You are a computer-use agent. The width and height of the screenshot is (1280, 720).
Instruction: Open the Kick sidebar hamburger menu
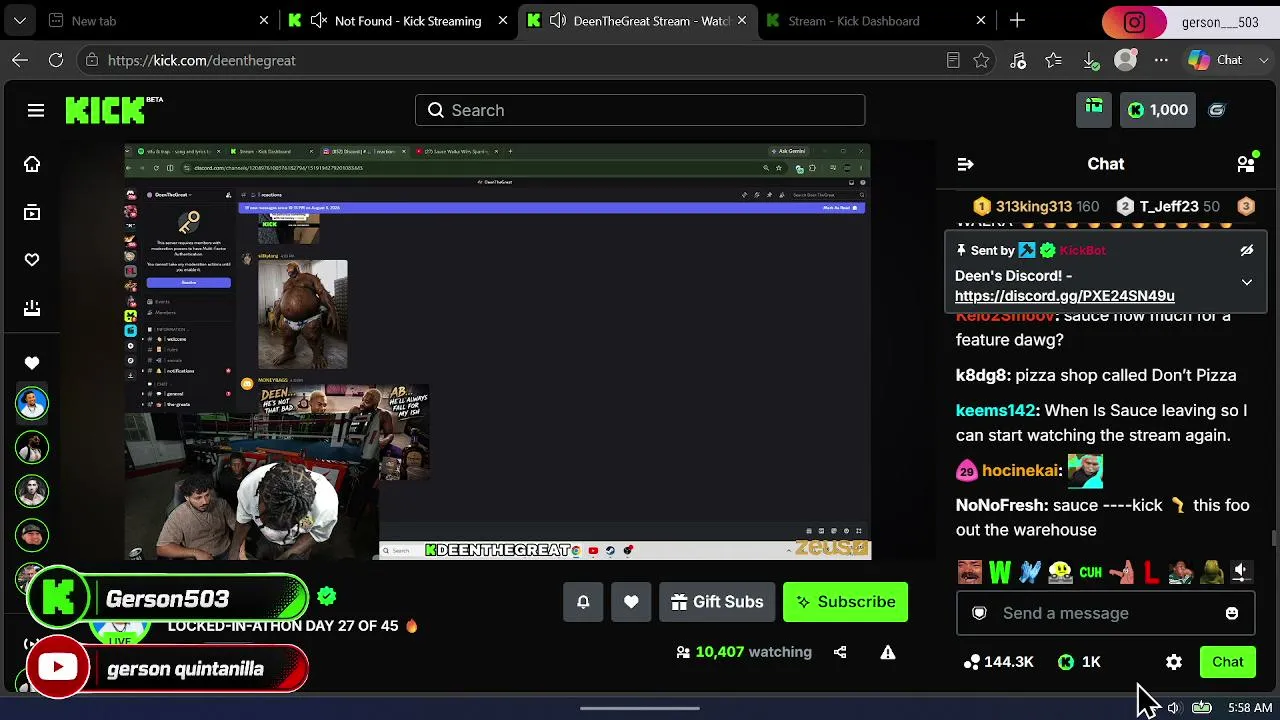click(36, 110)
